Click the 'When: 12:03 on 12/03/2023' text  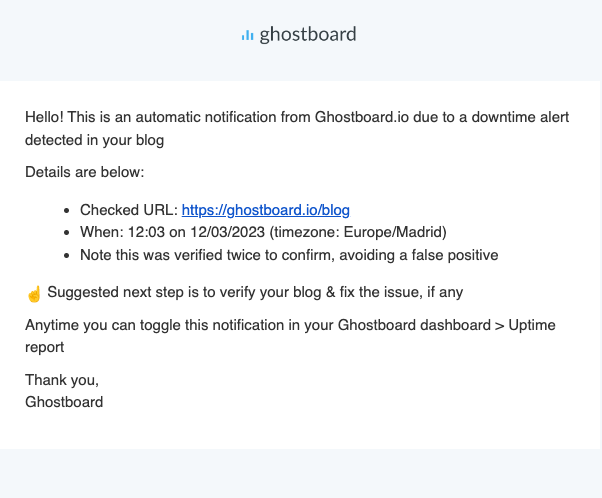172,232
